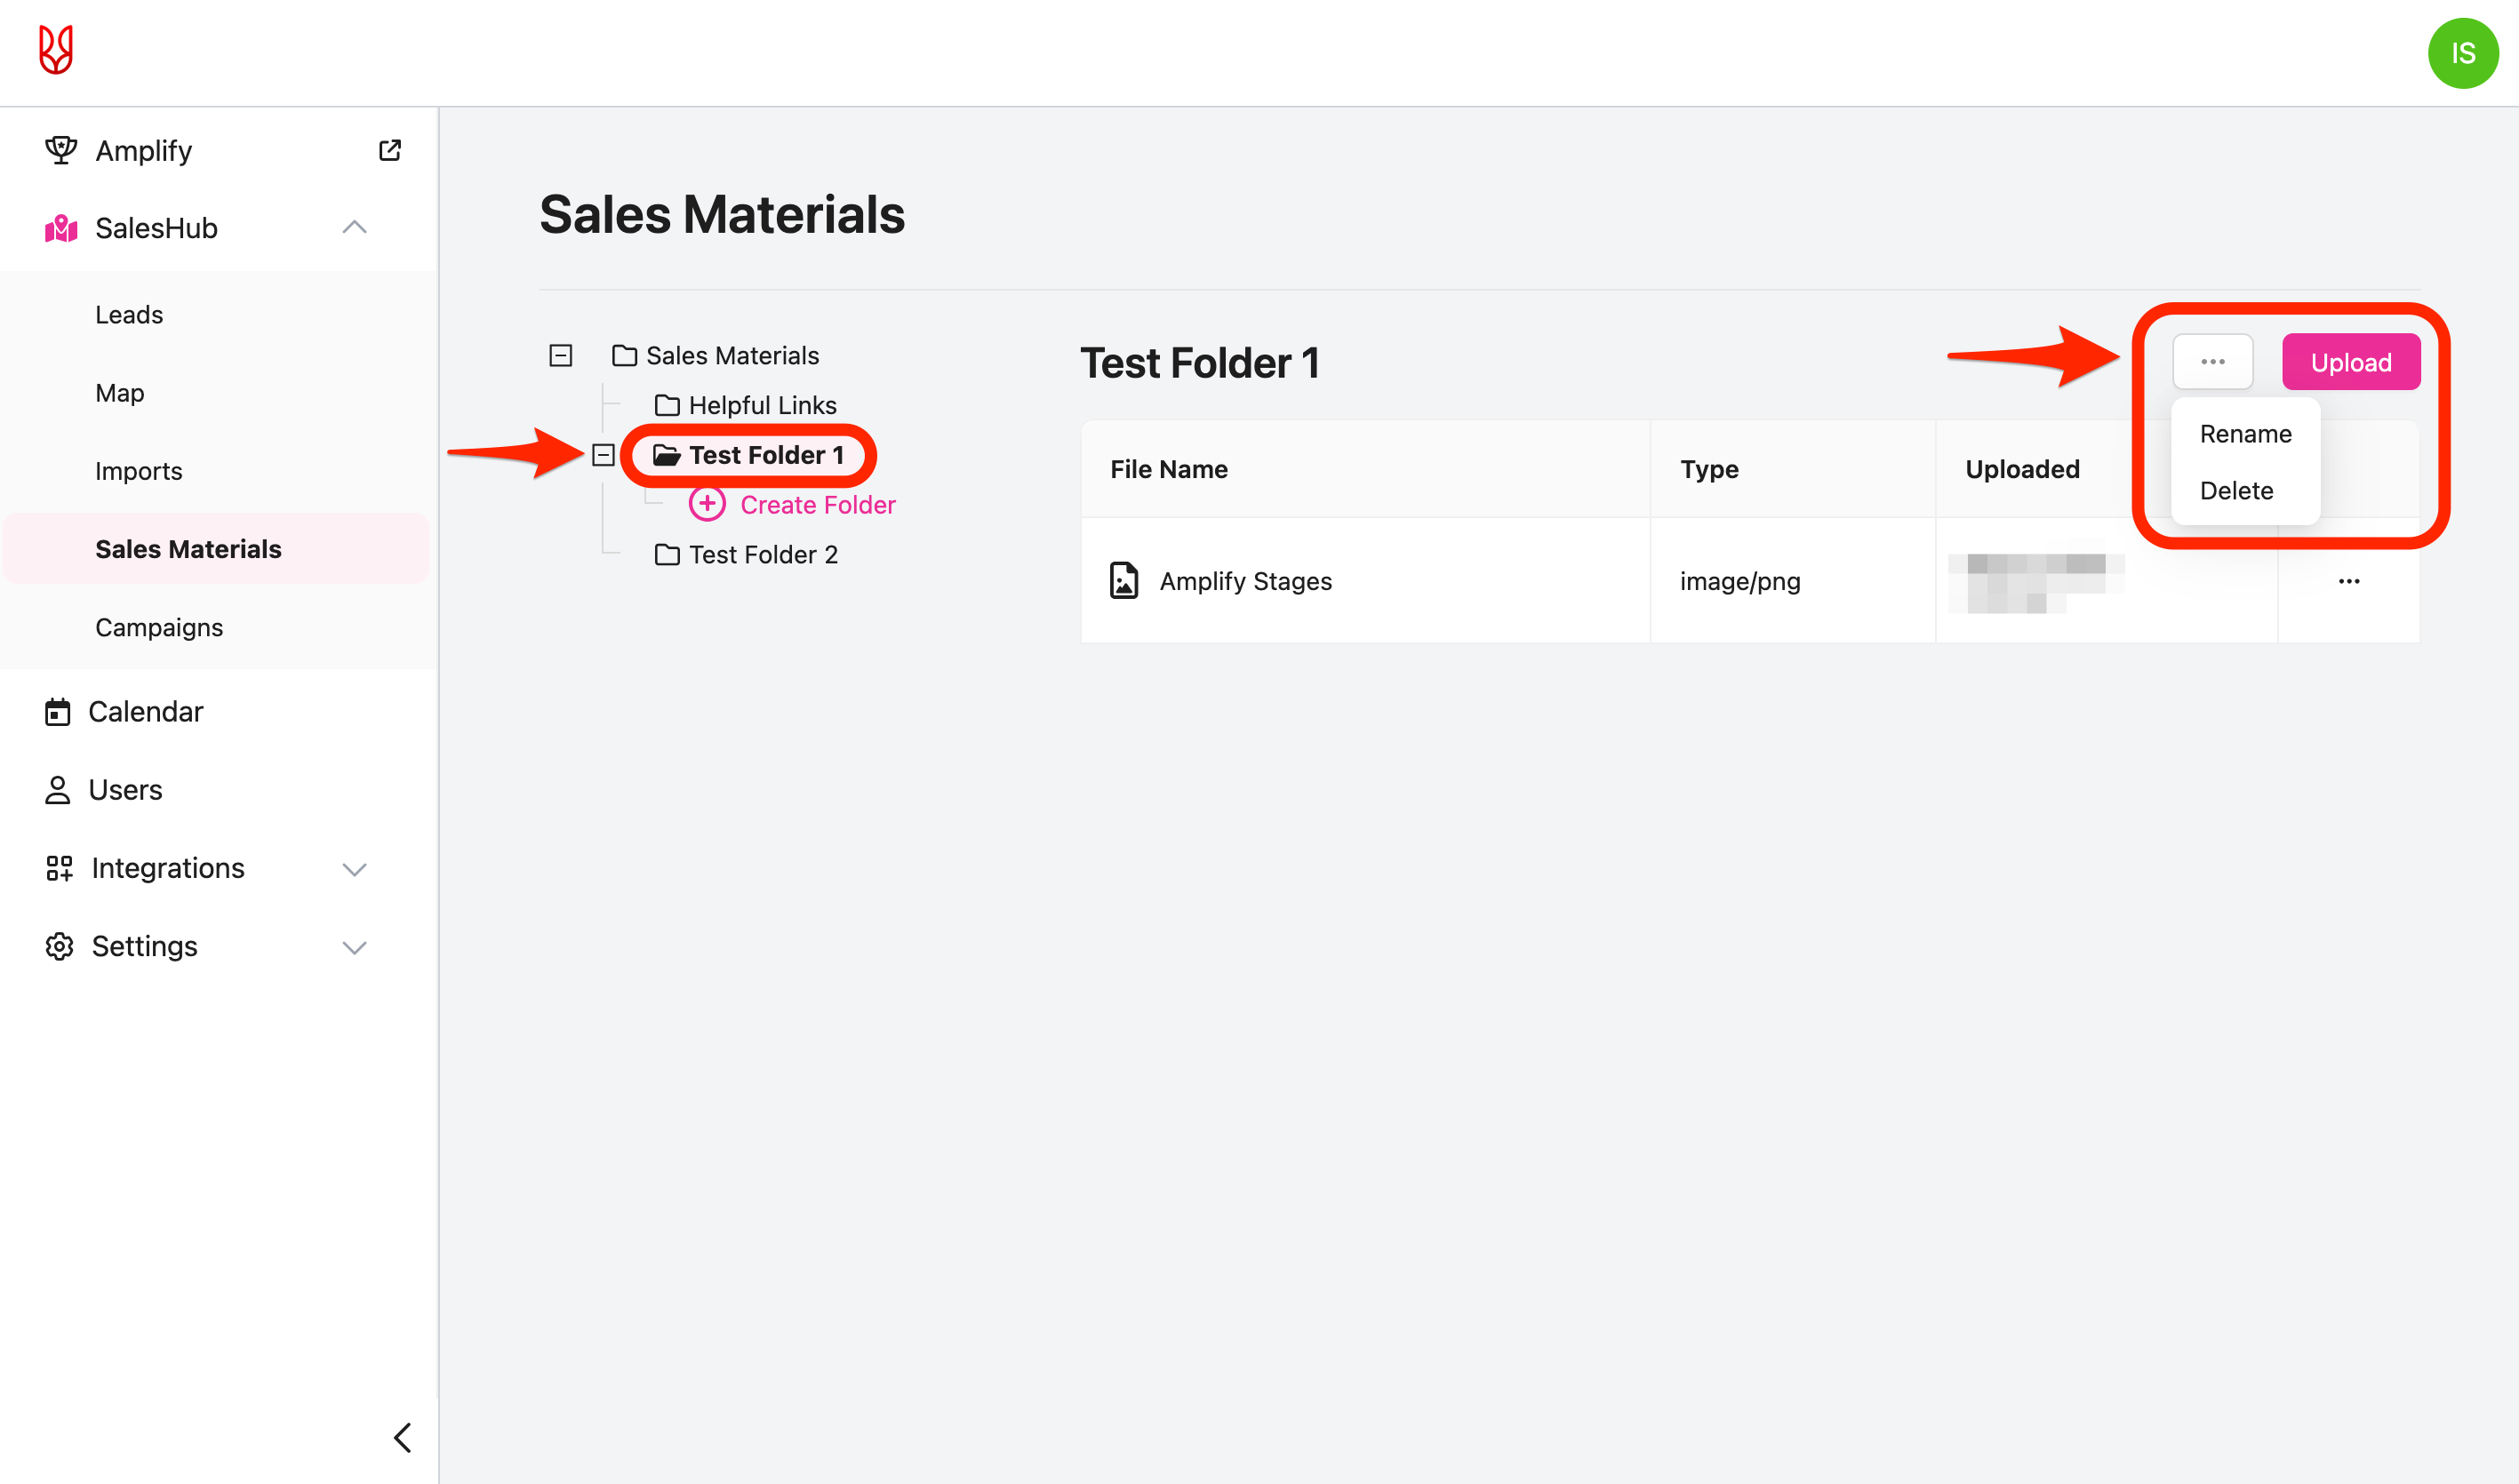Open the Leads page link

(x=129, y=314)
